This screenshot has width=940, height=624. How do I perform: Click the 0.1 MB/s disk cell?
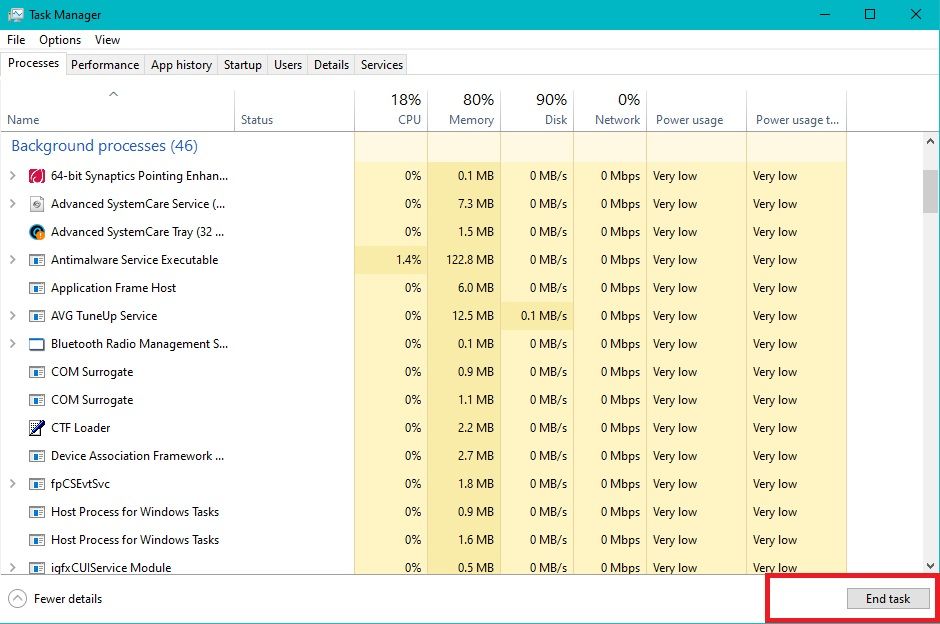pyautogui.click(x=537, y=315)
